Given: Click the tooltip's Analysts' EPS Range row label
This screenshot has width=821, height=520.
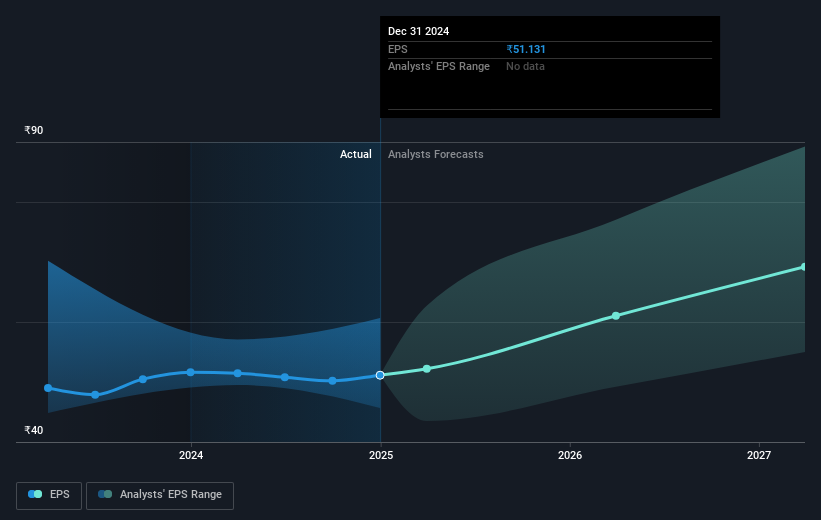Looking at the screenshot, I should coord(439,67).
